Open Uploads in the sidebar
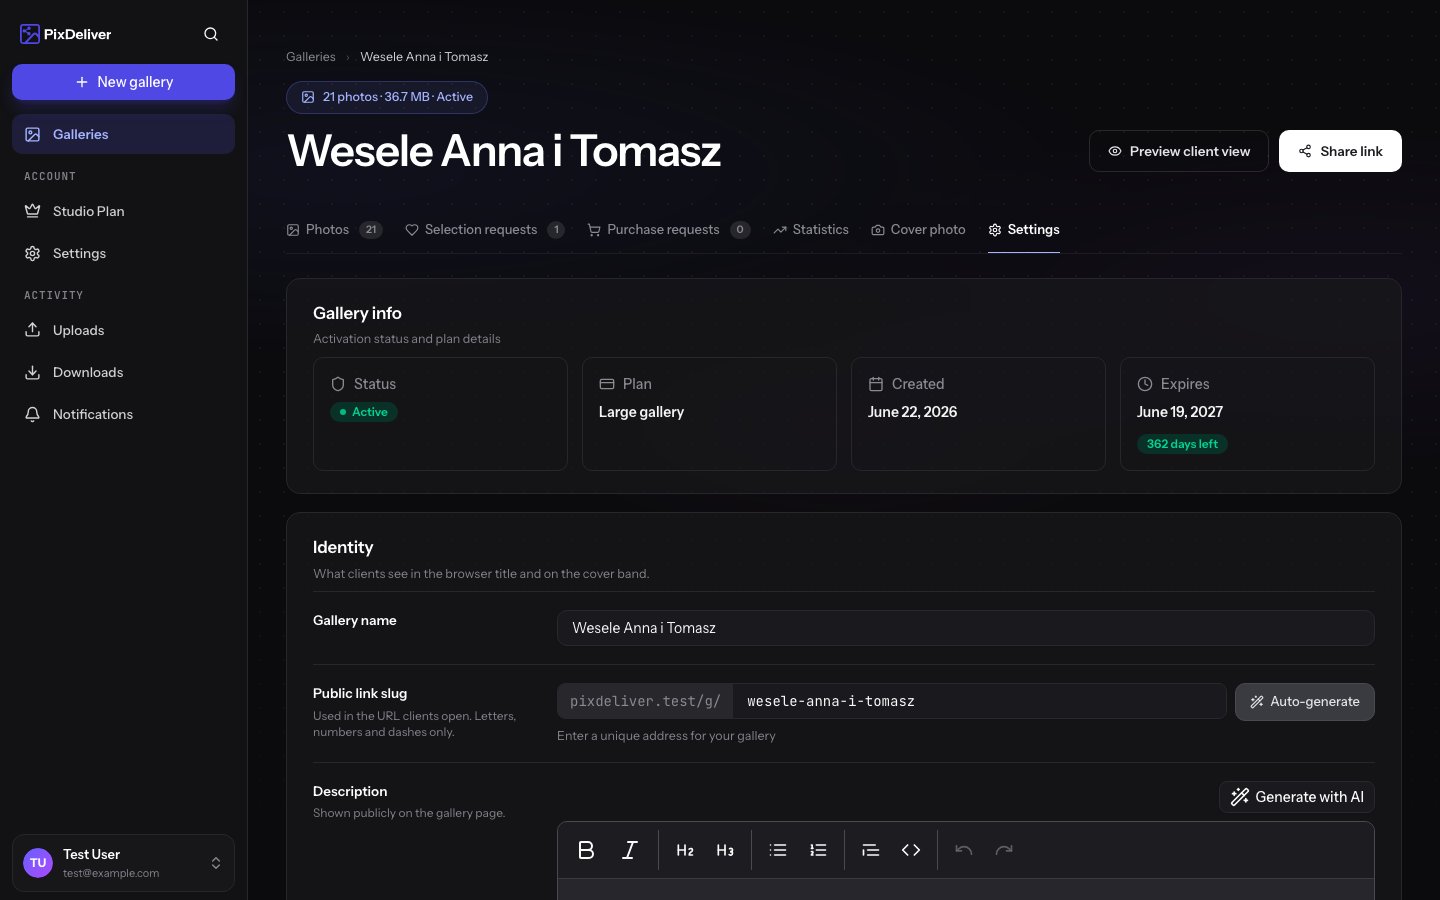 pyautogui.click(x=123, y=330)
